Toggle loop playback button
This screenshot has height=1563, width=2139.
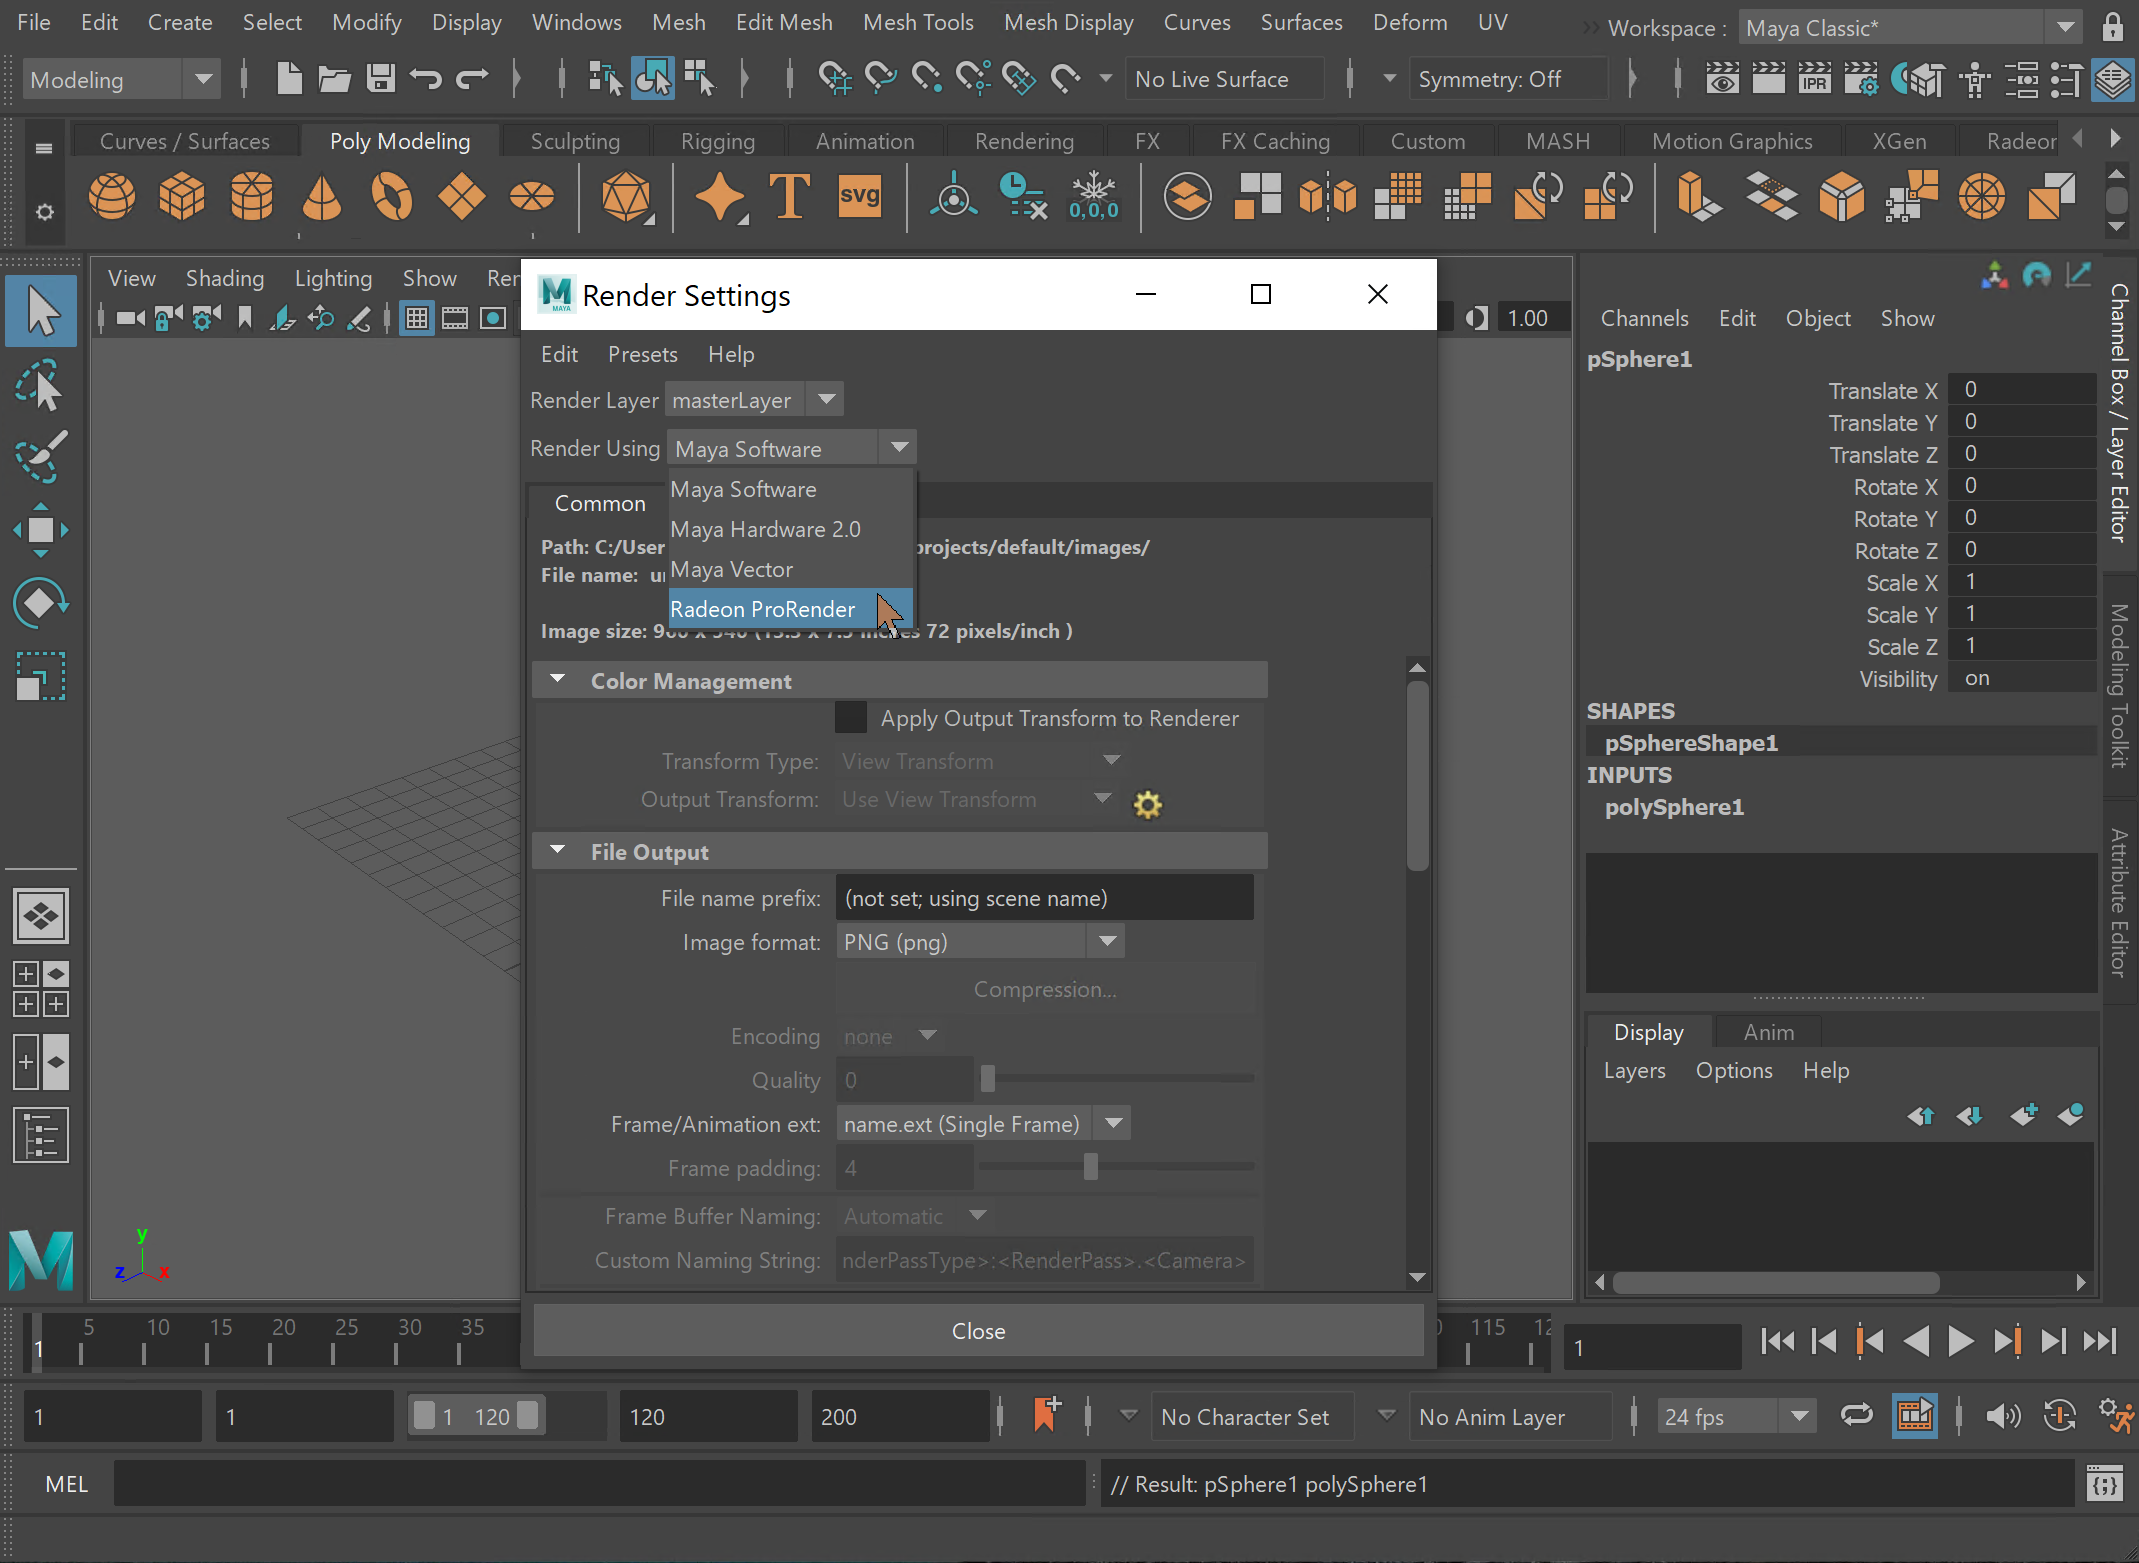[1856, 1415]
